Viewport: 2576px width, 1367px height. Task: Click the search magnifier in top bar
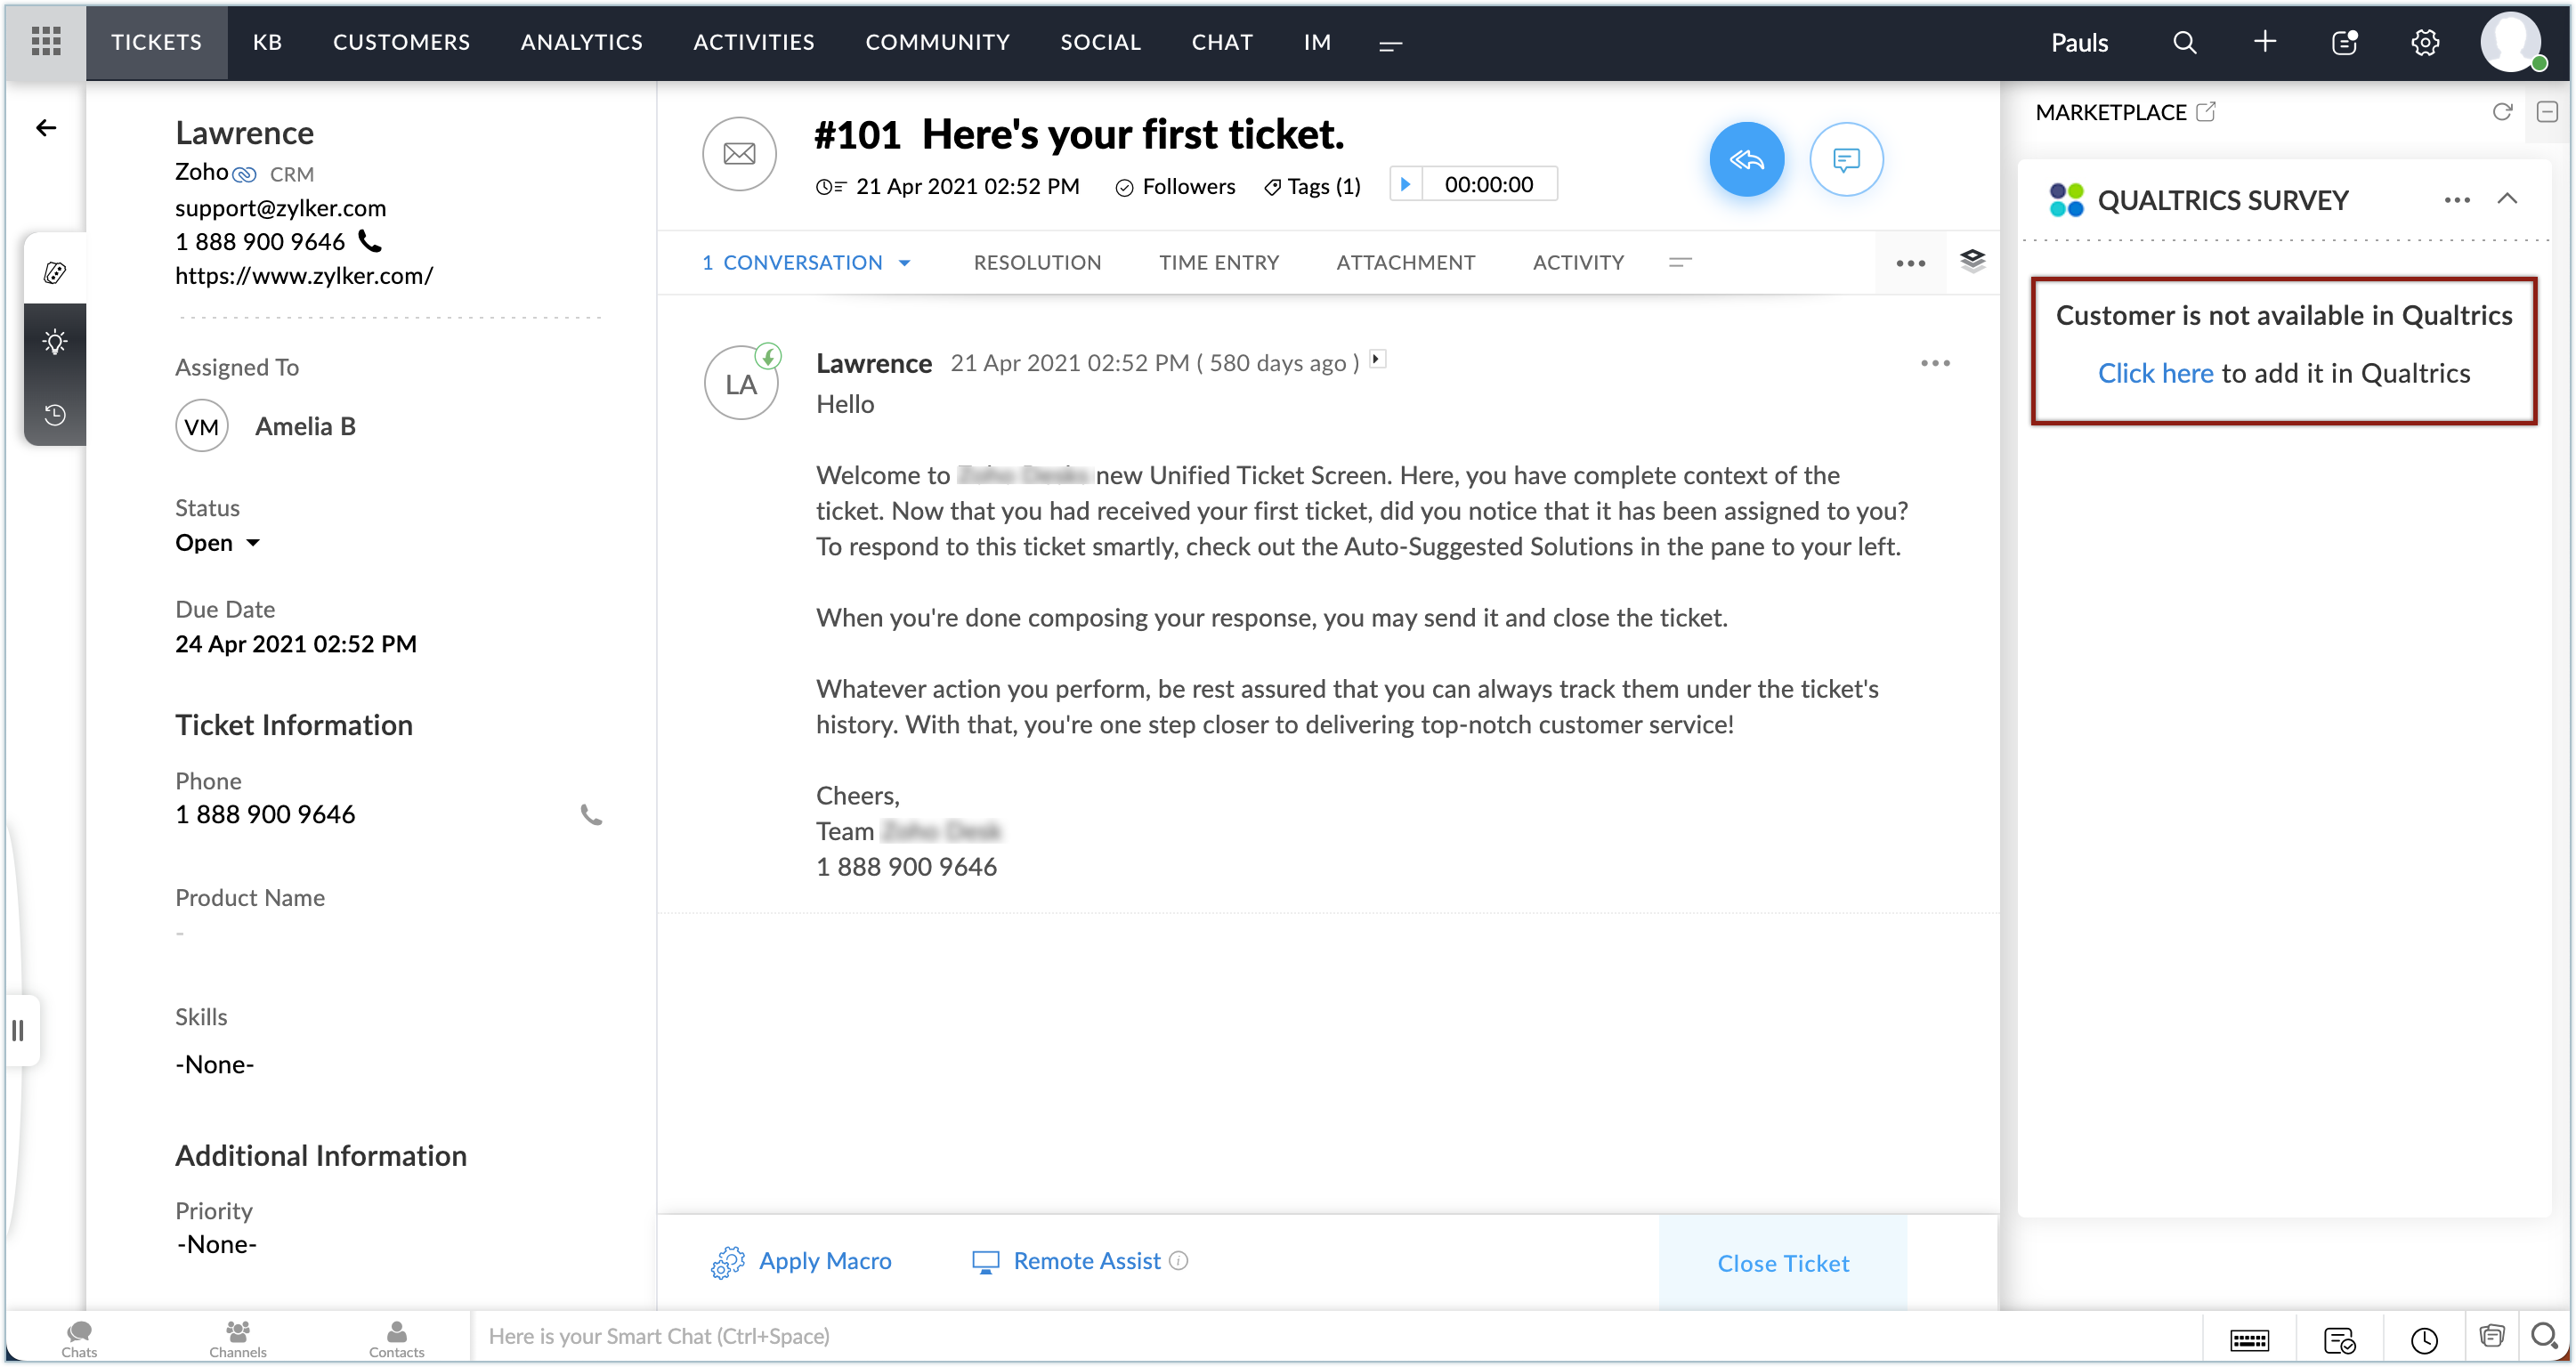point(2185,42)
